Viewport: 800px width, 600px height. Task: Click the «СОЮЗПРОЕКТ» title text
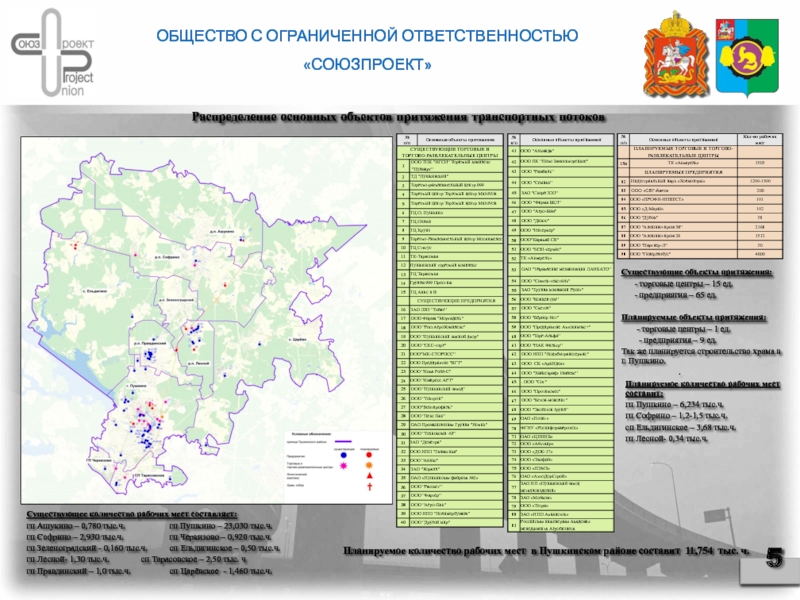[x=367, y=65]
